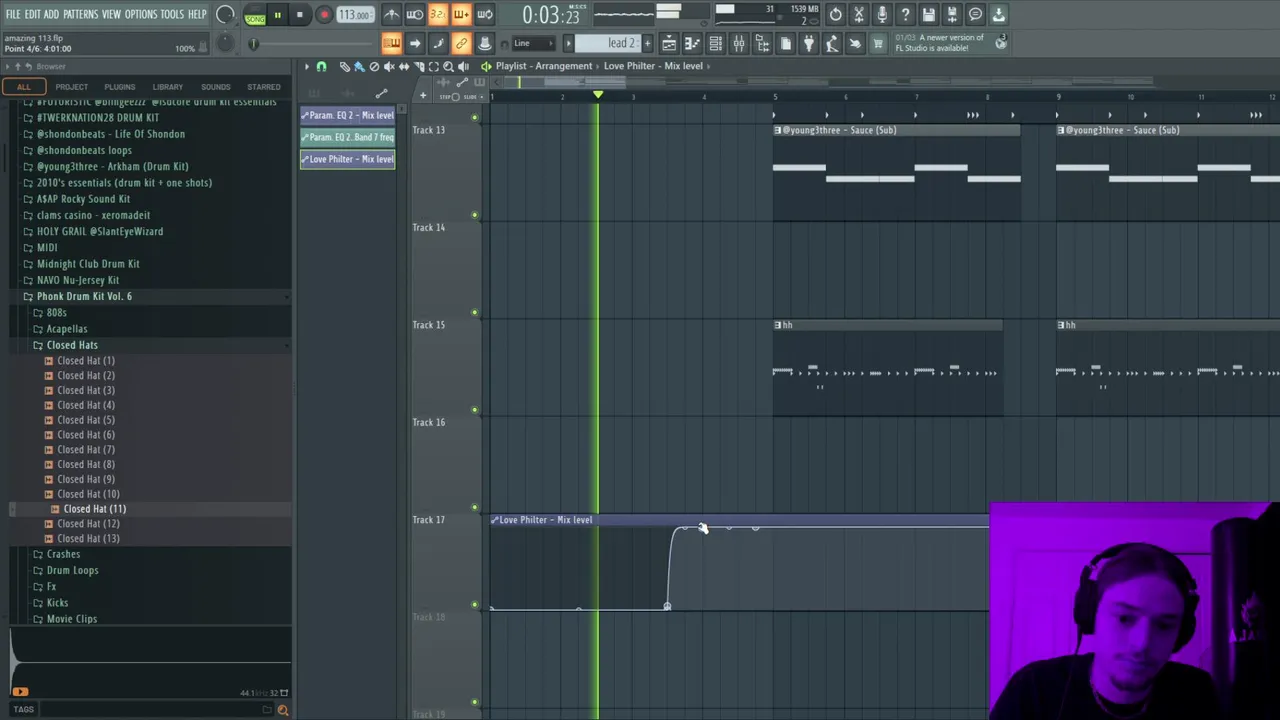Open the PATTERNS menu
1280x720 pixels.
[x=80, y=14]
